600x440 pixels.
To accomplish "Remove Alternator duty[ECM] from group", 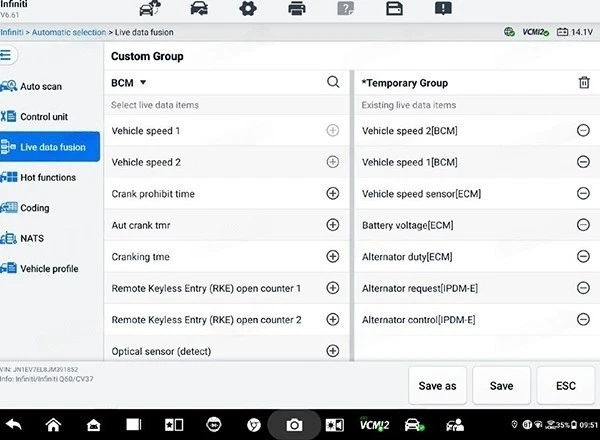I will coord(583,256).
